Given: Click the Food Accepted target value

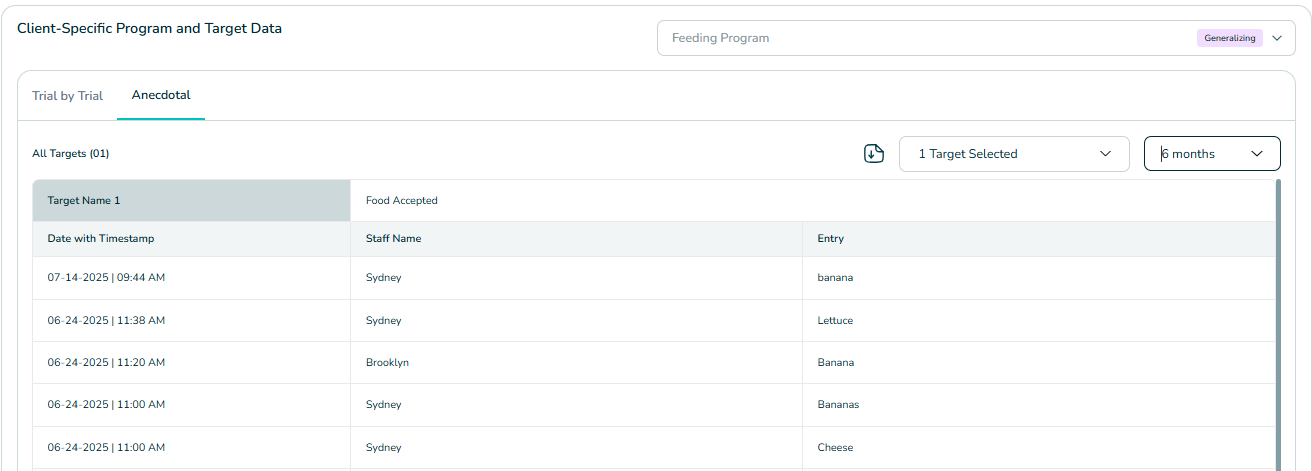Looking at the screenshot, I should click(x=402, y=200).
